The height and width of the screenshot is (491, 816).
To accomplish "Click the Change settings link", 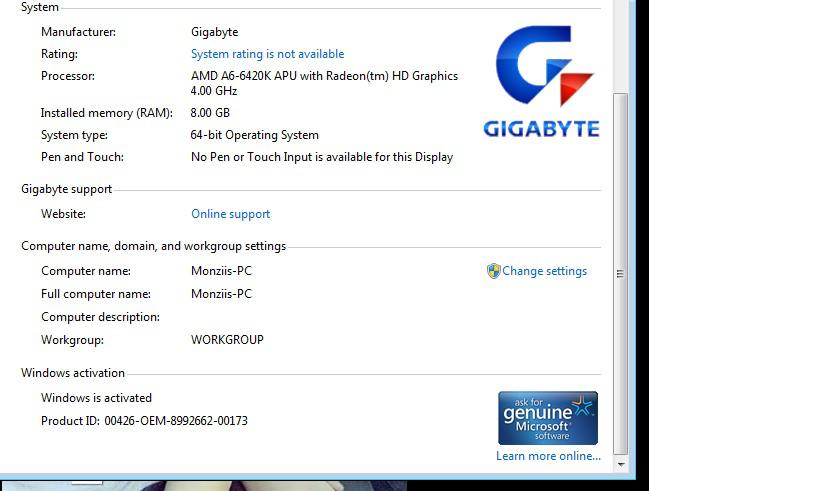I will 544,271.
